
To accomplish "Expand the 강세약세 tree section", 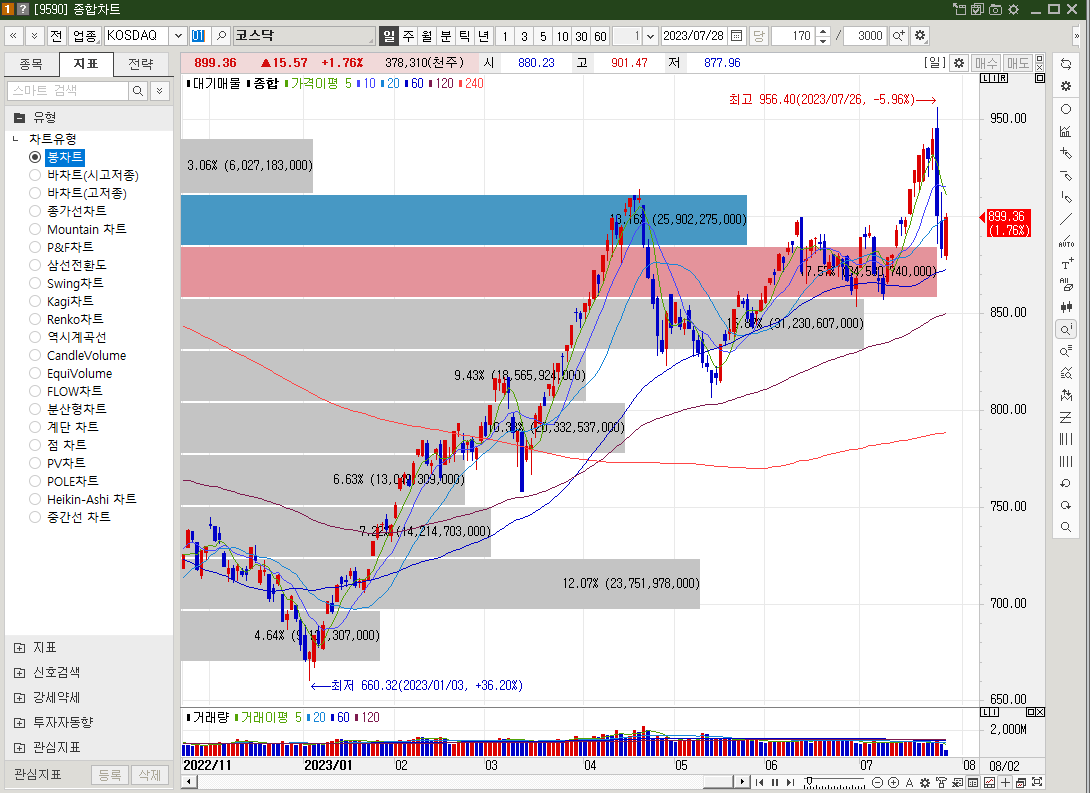I will pos(19,698).
